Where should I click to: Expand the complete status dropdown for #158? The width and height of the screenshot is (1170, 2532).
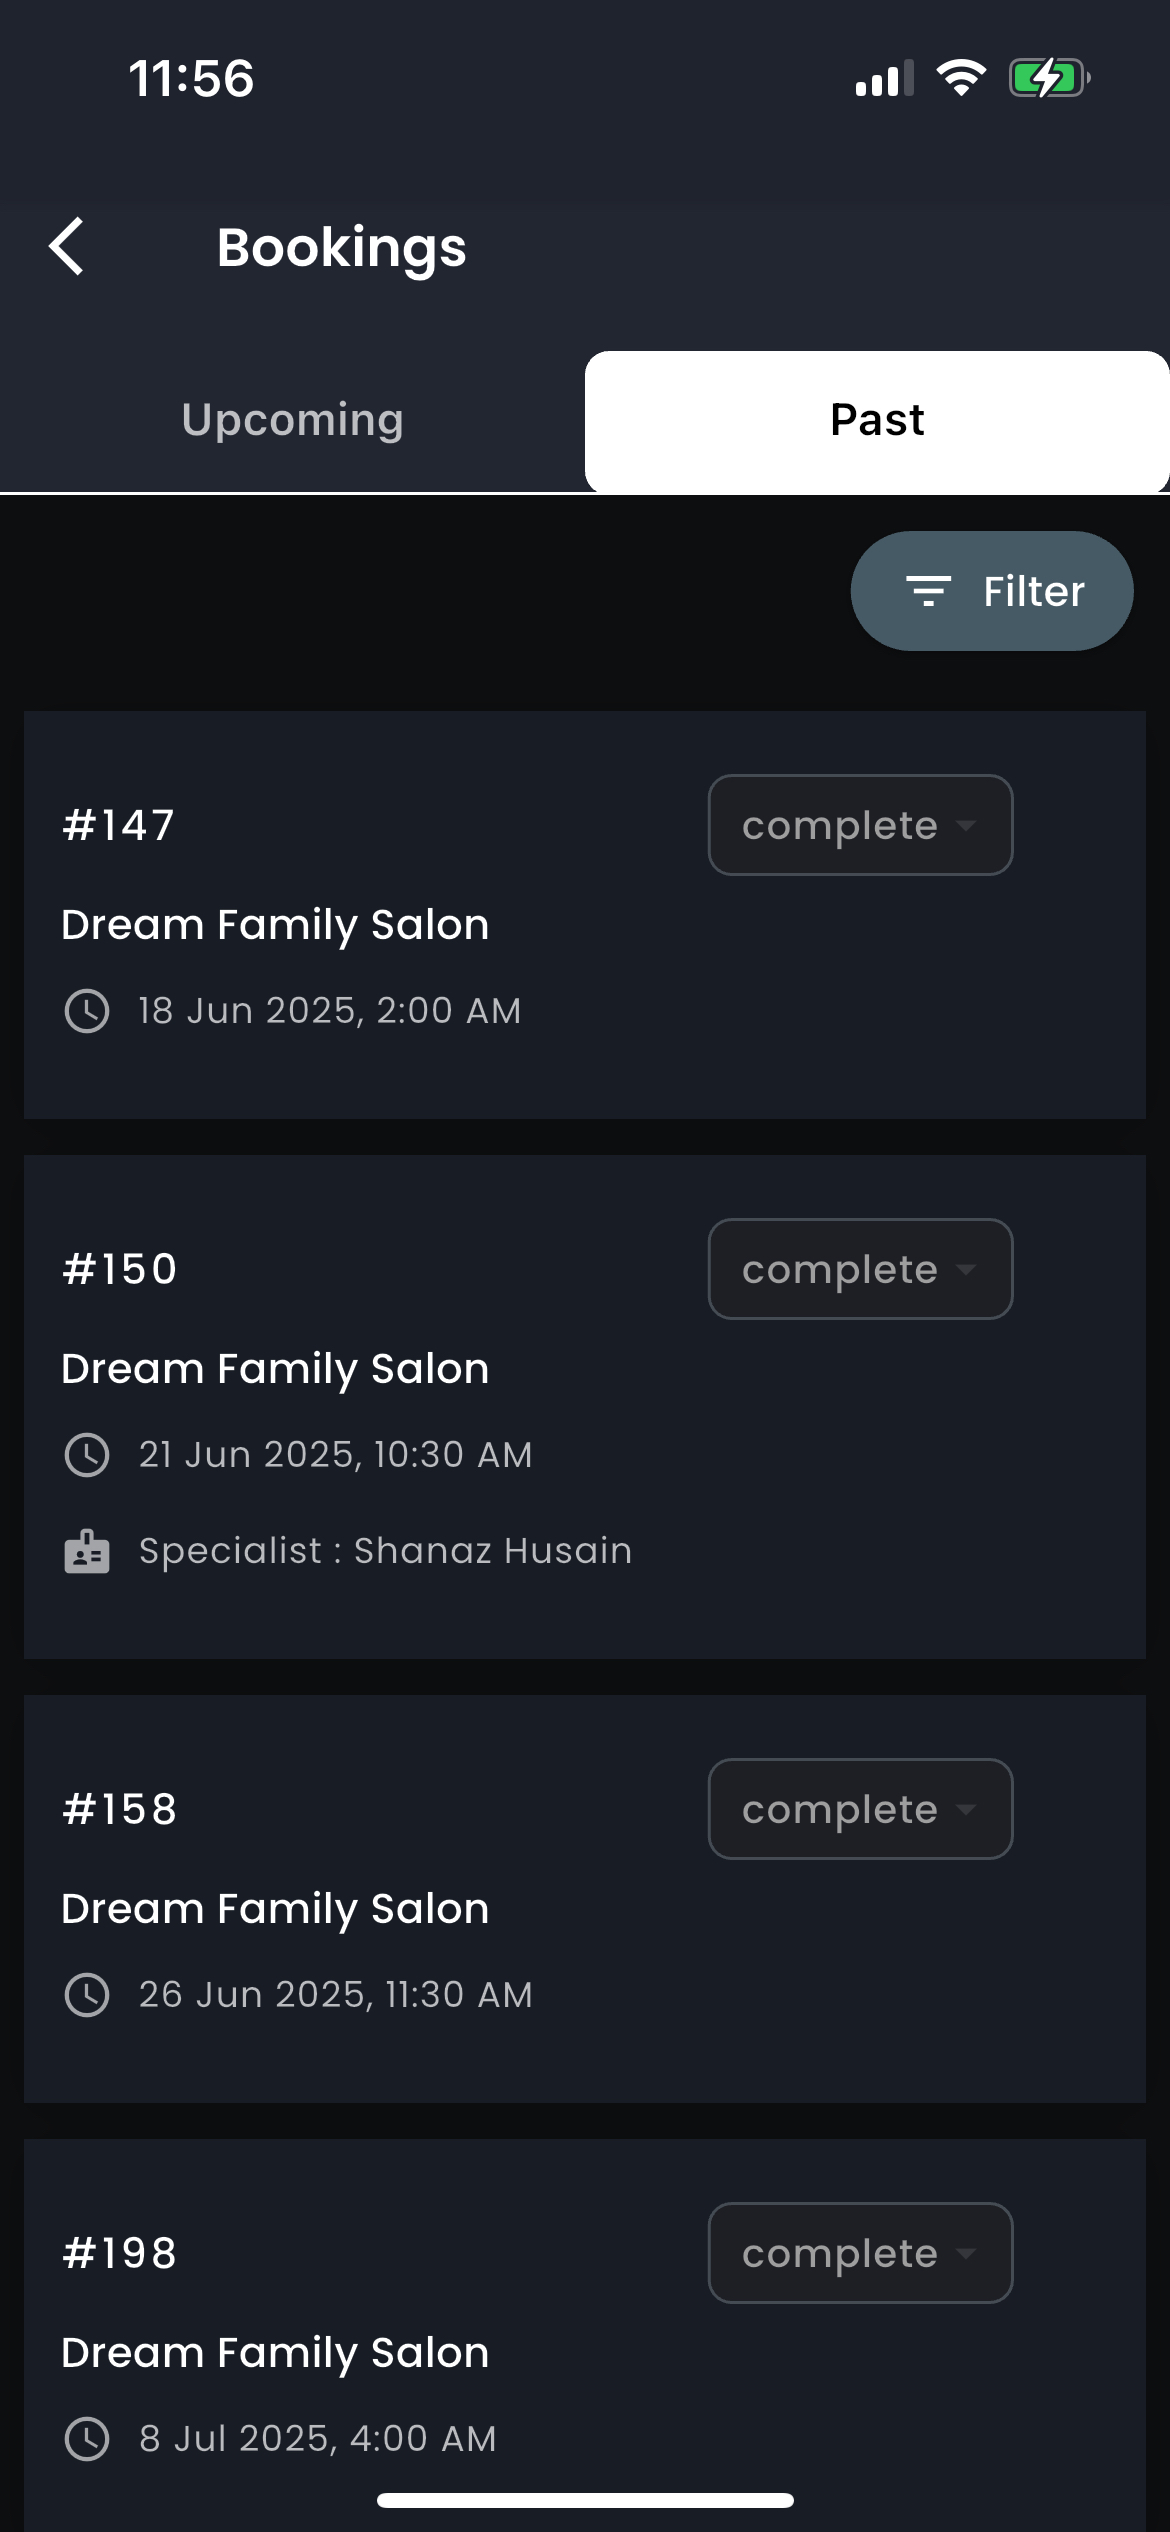click(x=860, y=1809)
